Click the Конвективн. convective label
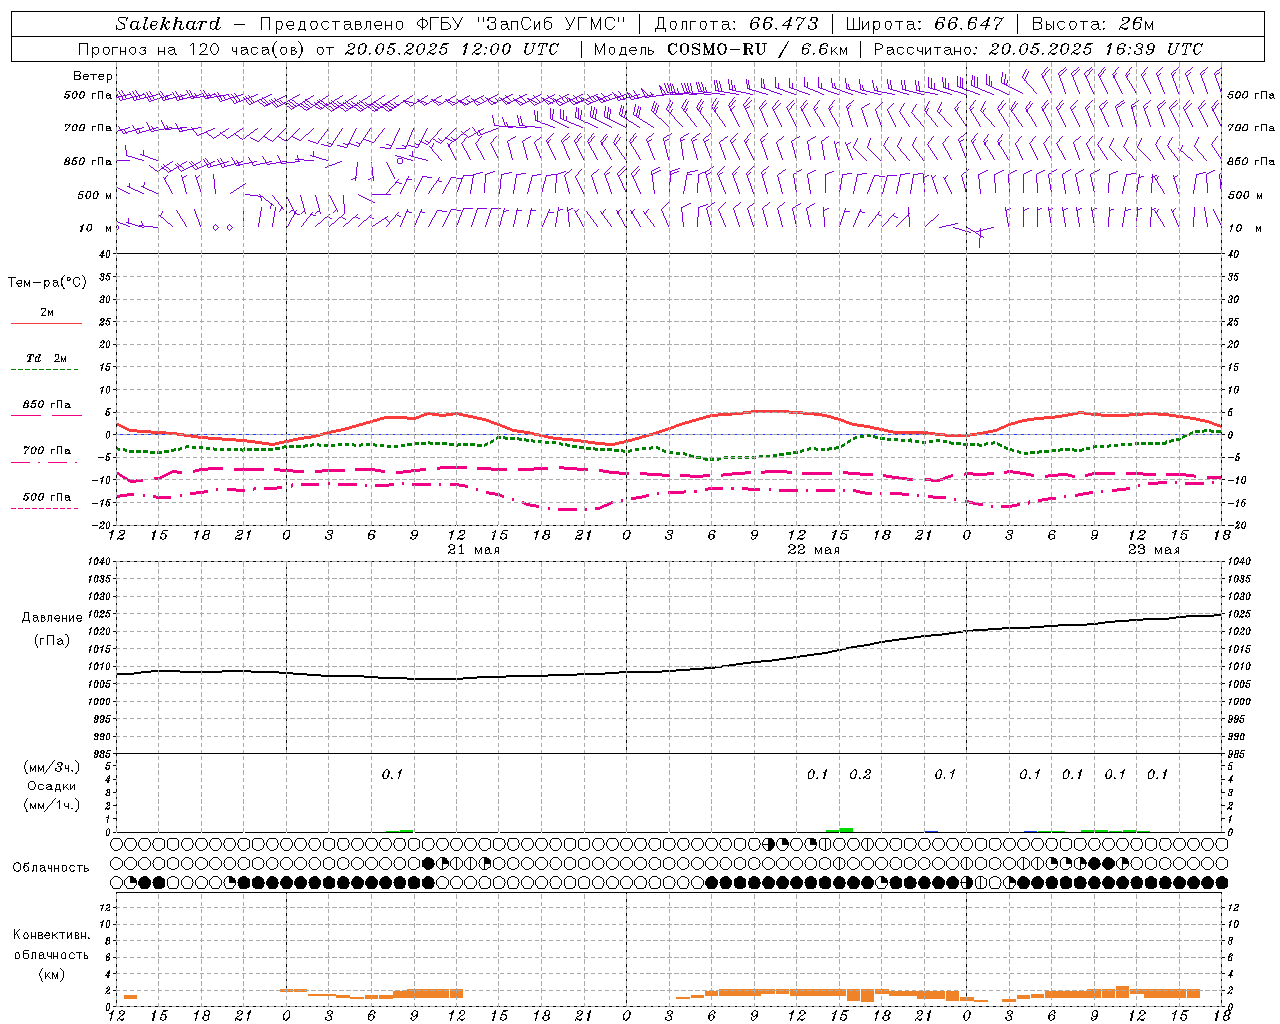Viewport: 1280px width, 1024px height. tap(51, 935)
